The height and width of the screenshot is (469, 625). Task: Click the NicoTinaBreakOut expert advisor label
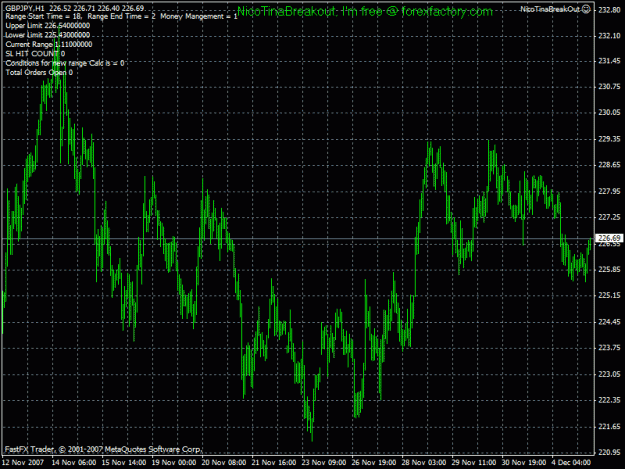click(550, 9)
